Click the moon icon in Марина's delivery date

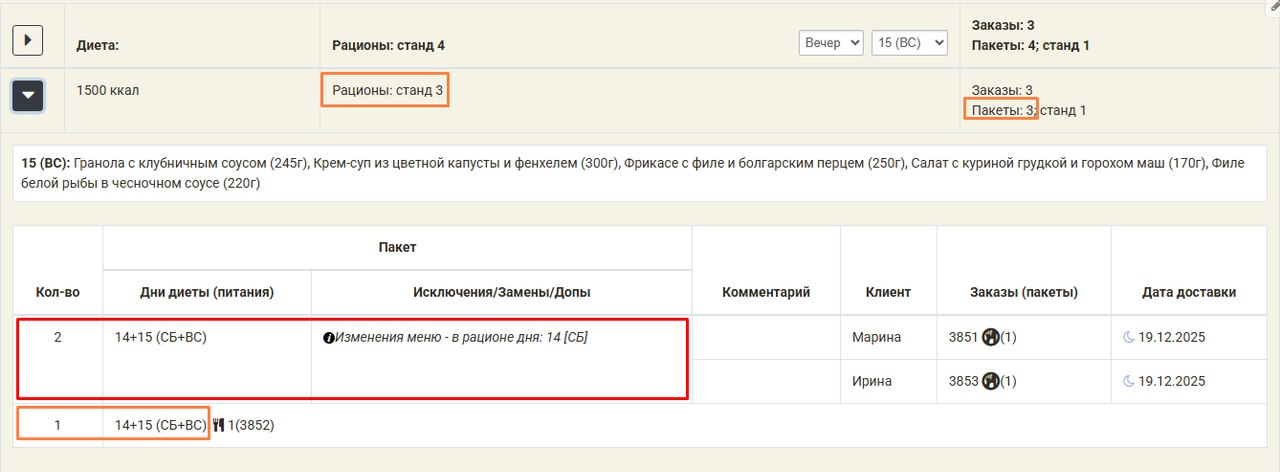(x=1129, y=338)
